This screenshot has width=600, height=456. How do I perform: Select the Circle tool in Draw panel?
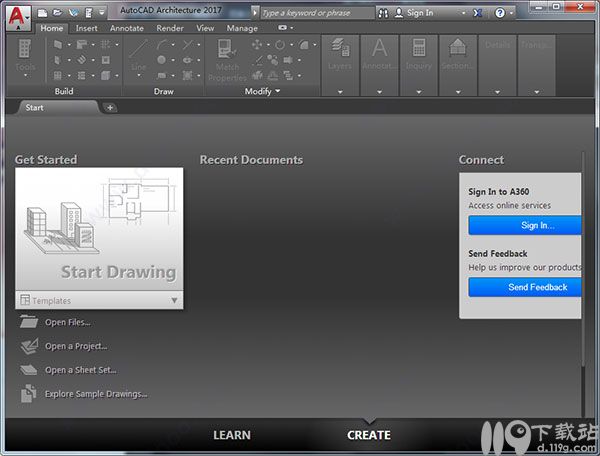[x=161, y=60]
